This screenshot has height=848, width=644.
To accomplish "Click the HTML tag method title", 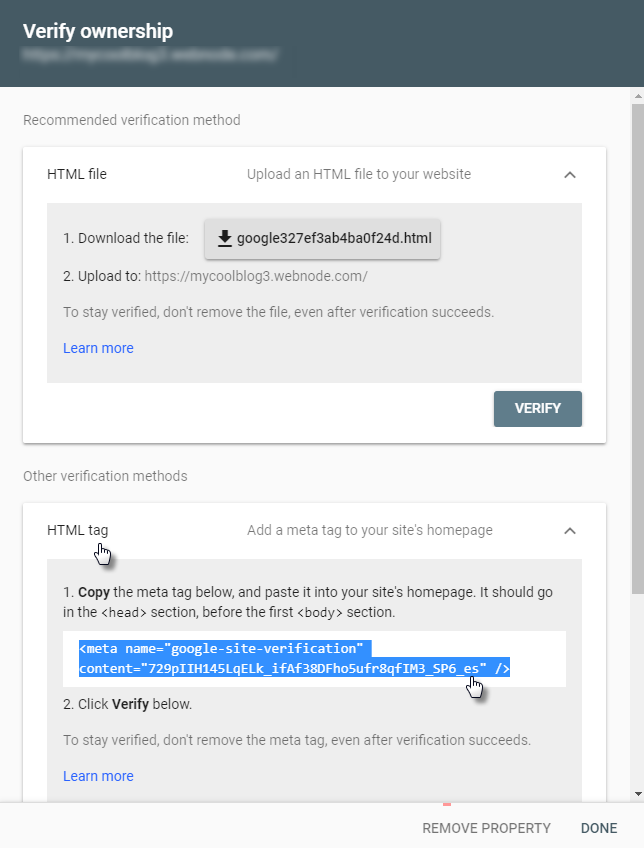I will [77, 530].
